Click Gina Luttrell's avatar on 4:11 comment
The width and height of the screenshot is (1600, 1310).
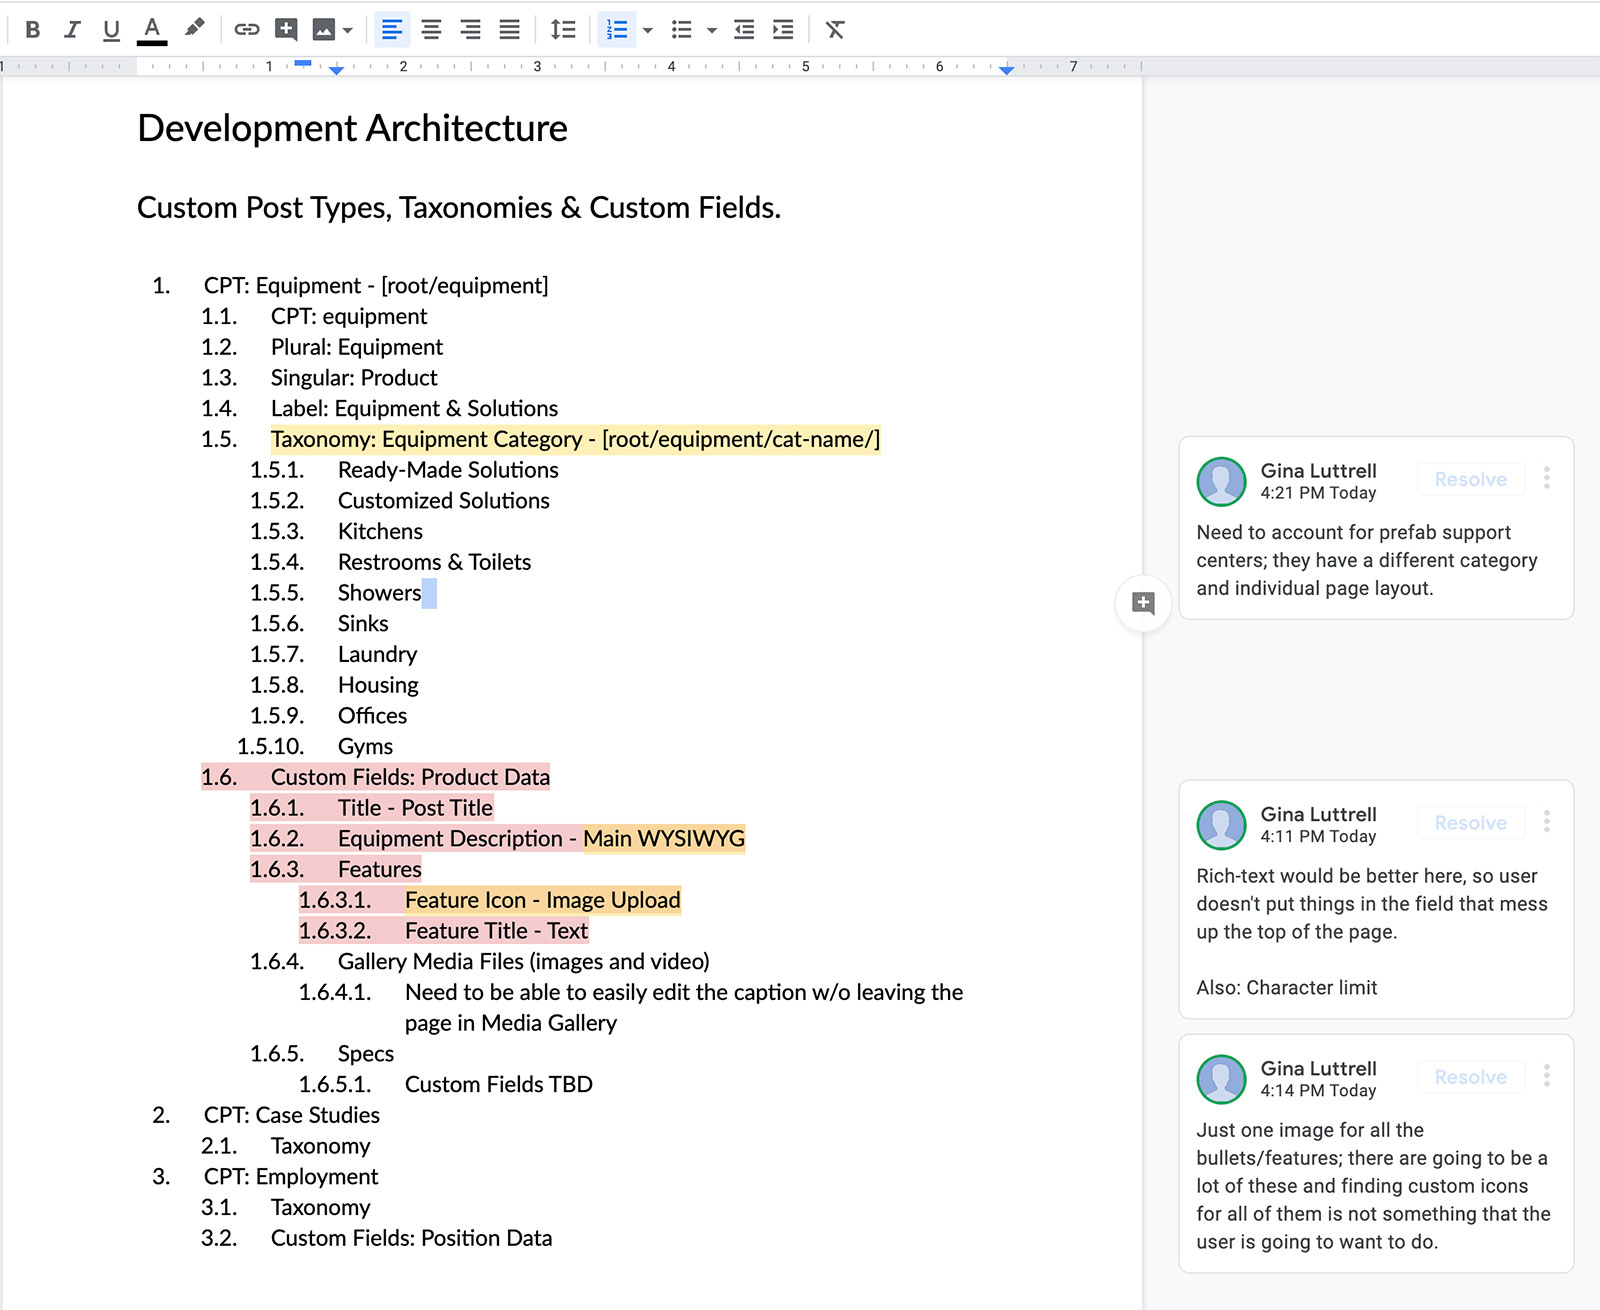[x=1221, y=825]
